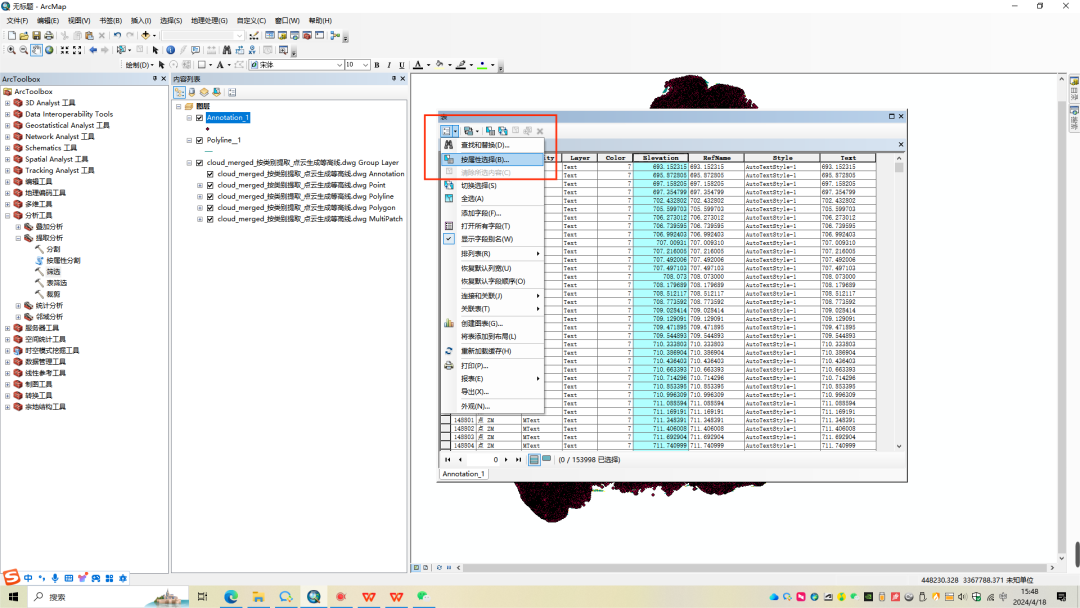
Task: Go back to previous extent arrow
Action: pos(93,50)
